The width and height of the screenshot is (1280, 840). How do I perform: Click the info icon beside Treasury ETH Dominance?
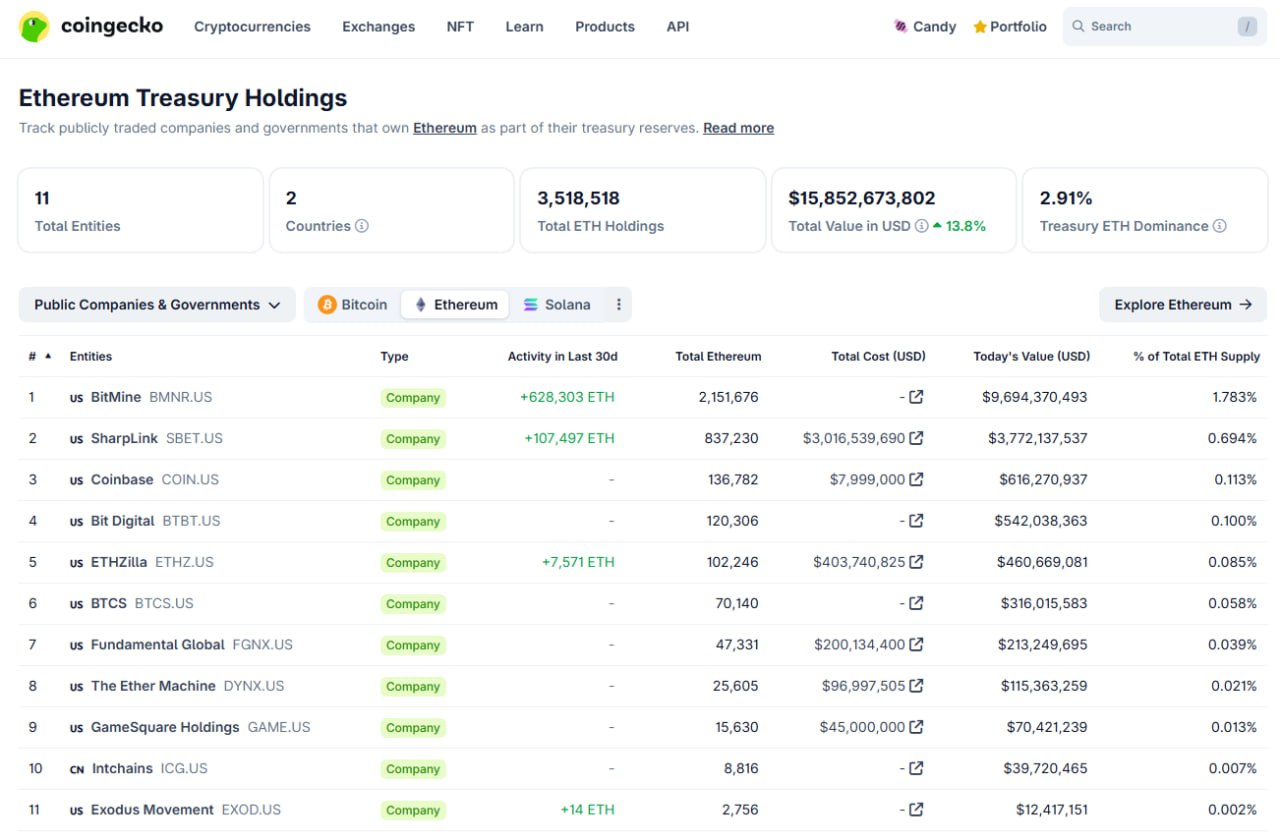1219,226
